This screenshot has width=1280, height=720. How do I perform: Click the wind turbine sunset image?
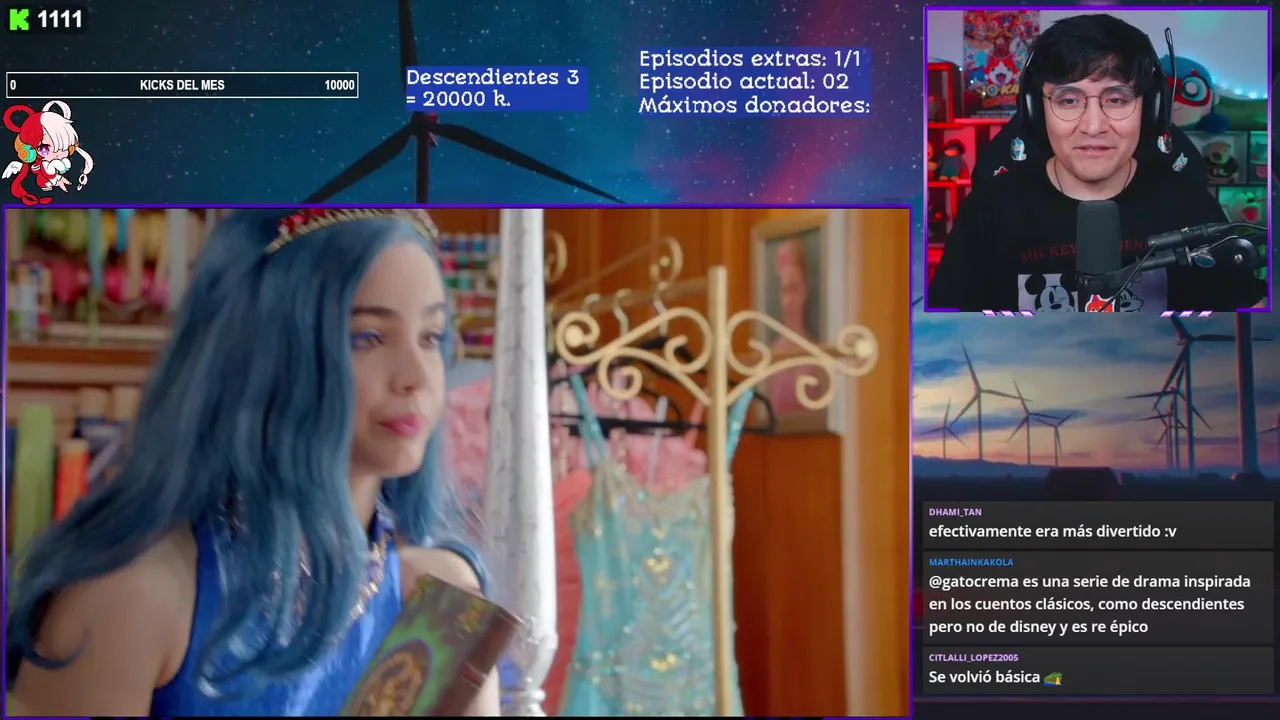tap(1096, 405)
